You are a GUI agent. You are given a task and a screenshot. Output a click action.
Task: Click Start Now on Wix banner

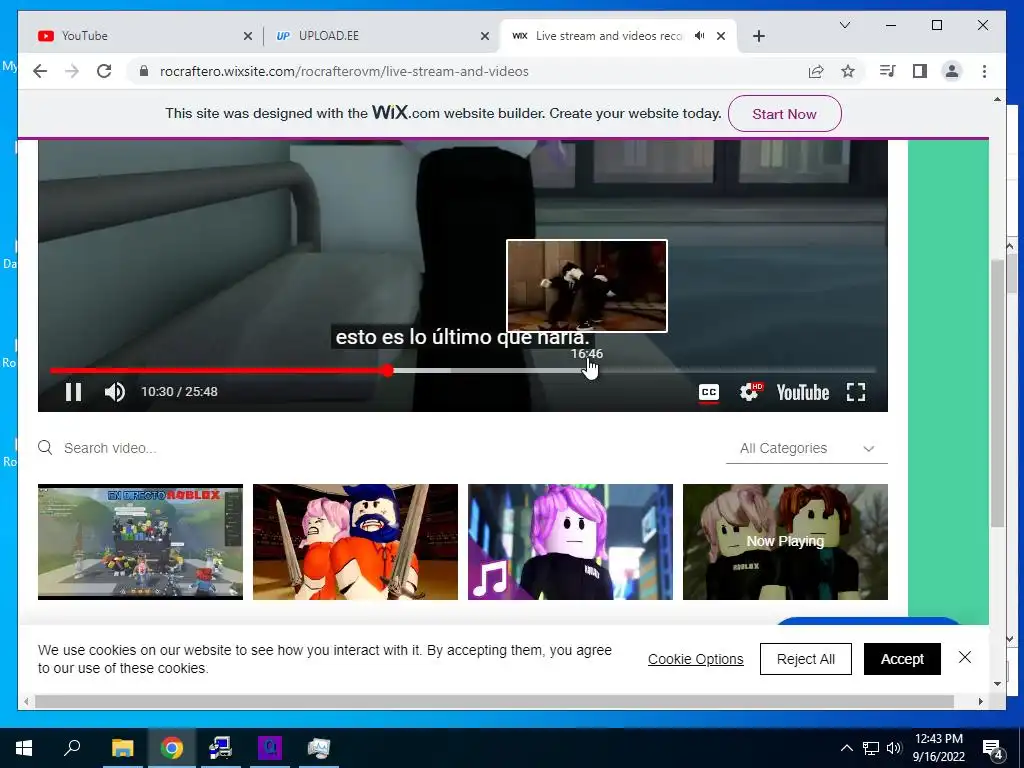tap(784, 114)
